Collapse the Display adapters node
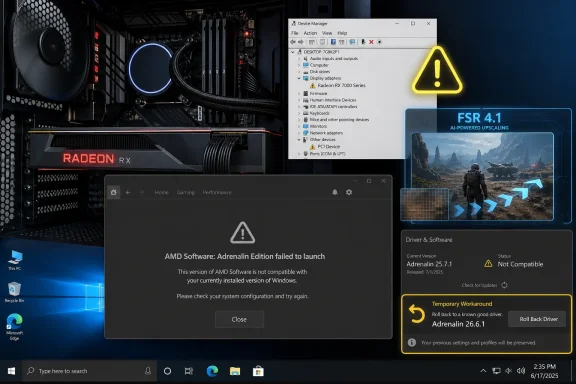Image resolution: width=576 pixels, height=384 pixels. coord(299,78)
